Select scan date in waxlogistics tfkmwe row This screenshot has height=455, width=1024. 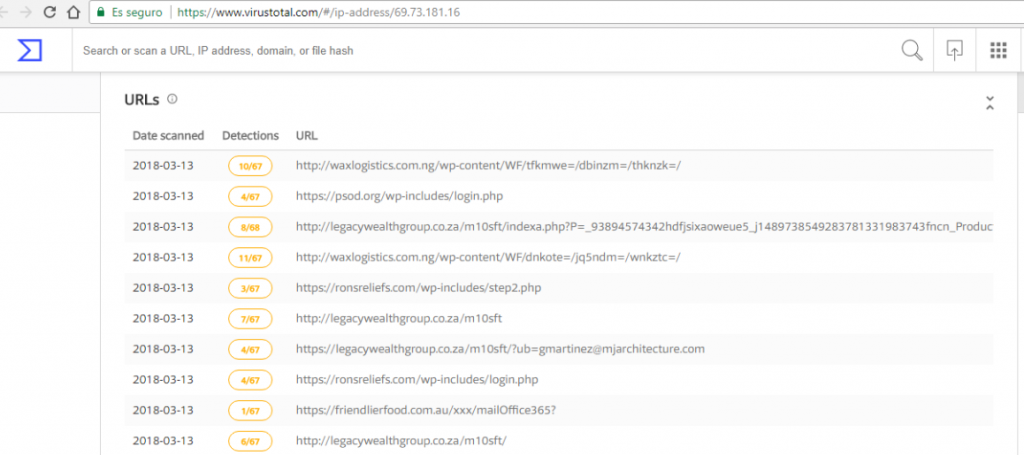[163, 166]
